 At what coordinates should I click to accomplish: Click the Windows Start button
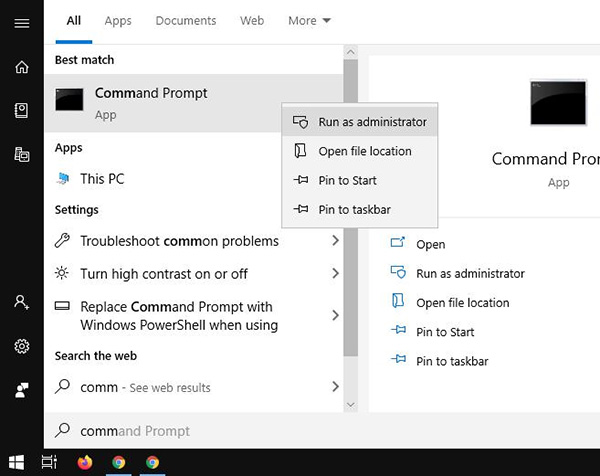coord(16,462)
